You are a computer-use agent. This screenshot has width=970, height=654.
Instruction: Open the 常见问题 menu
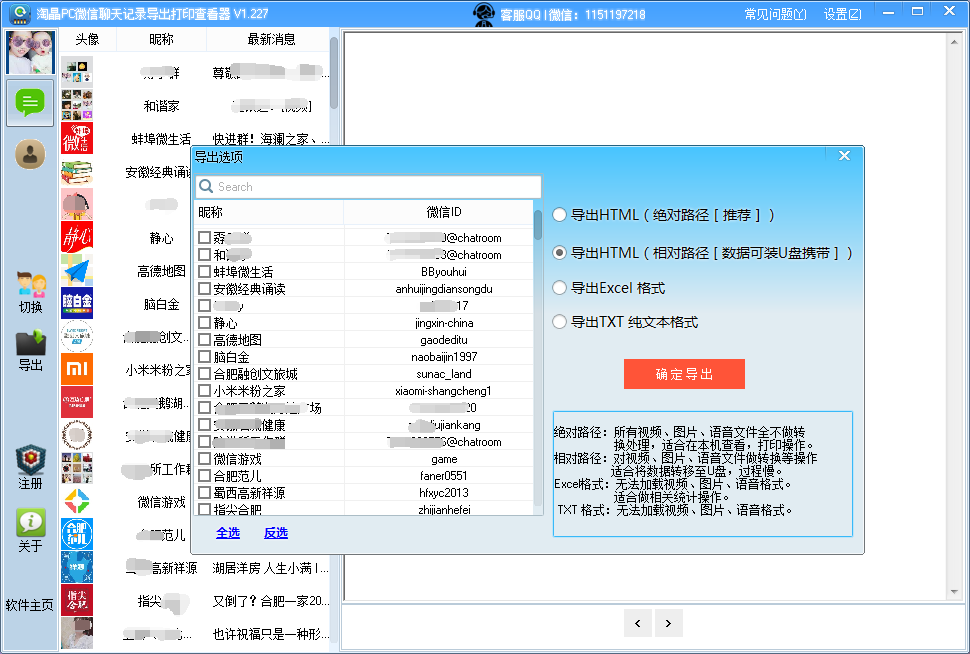click(x=775, y=14)
